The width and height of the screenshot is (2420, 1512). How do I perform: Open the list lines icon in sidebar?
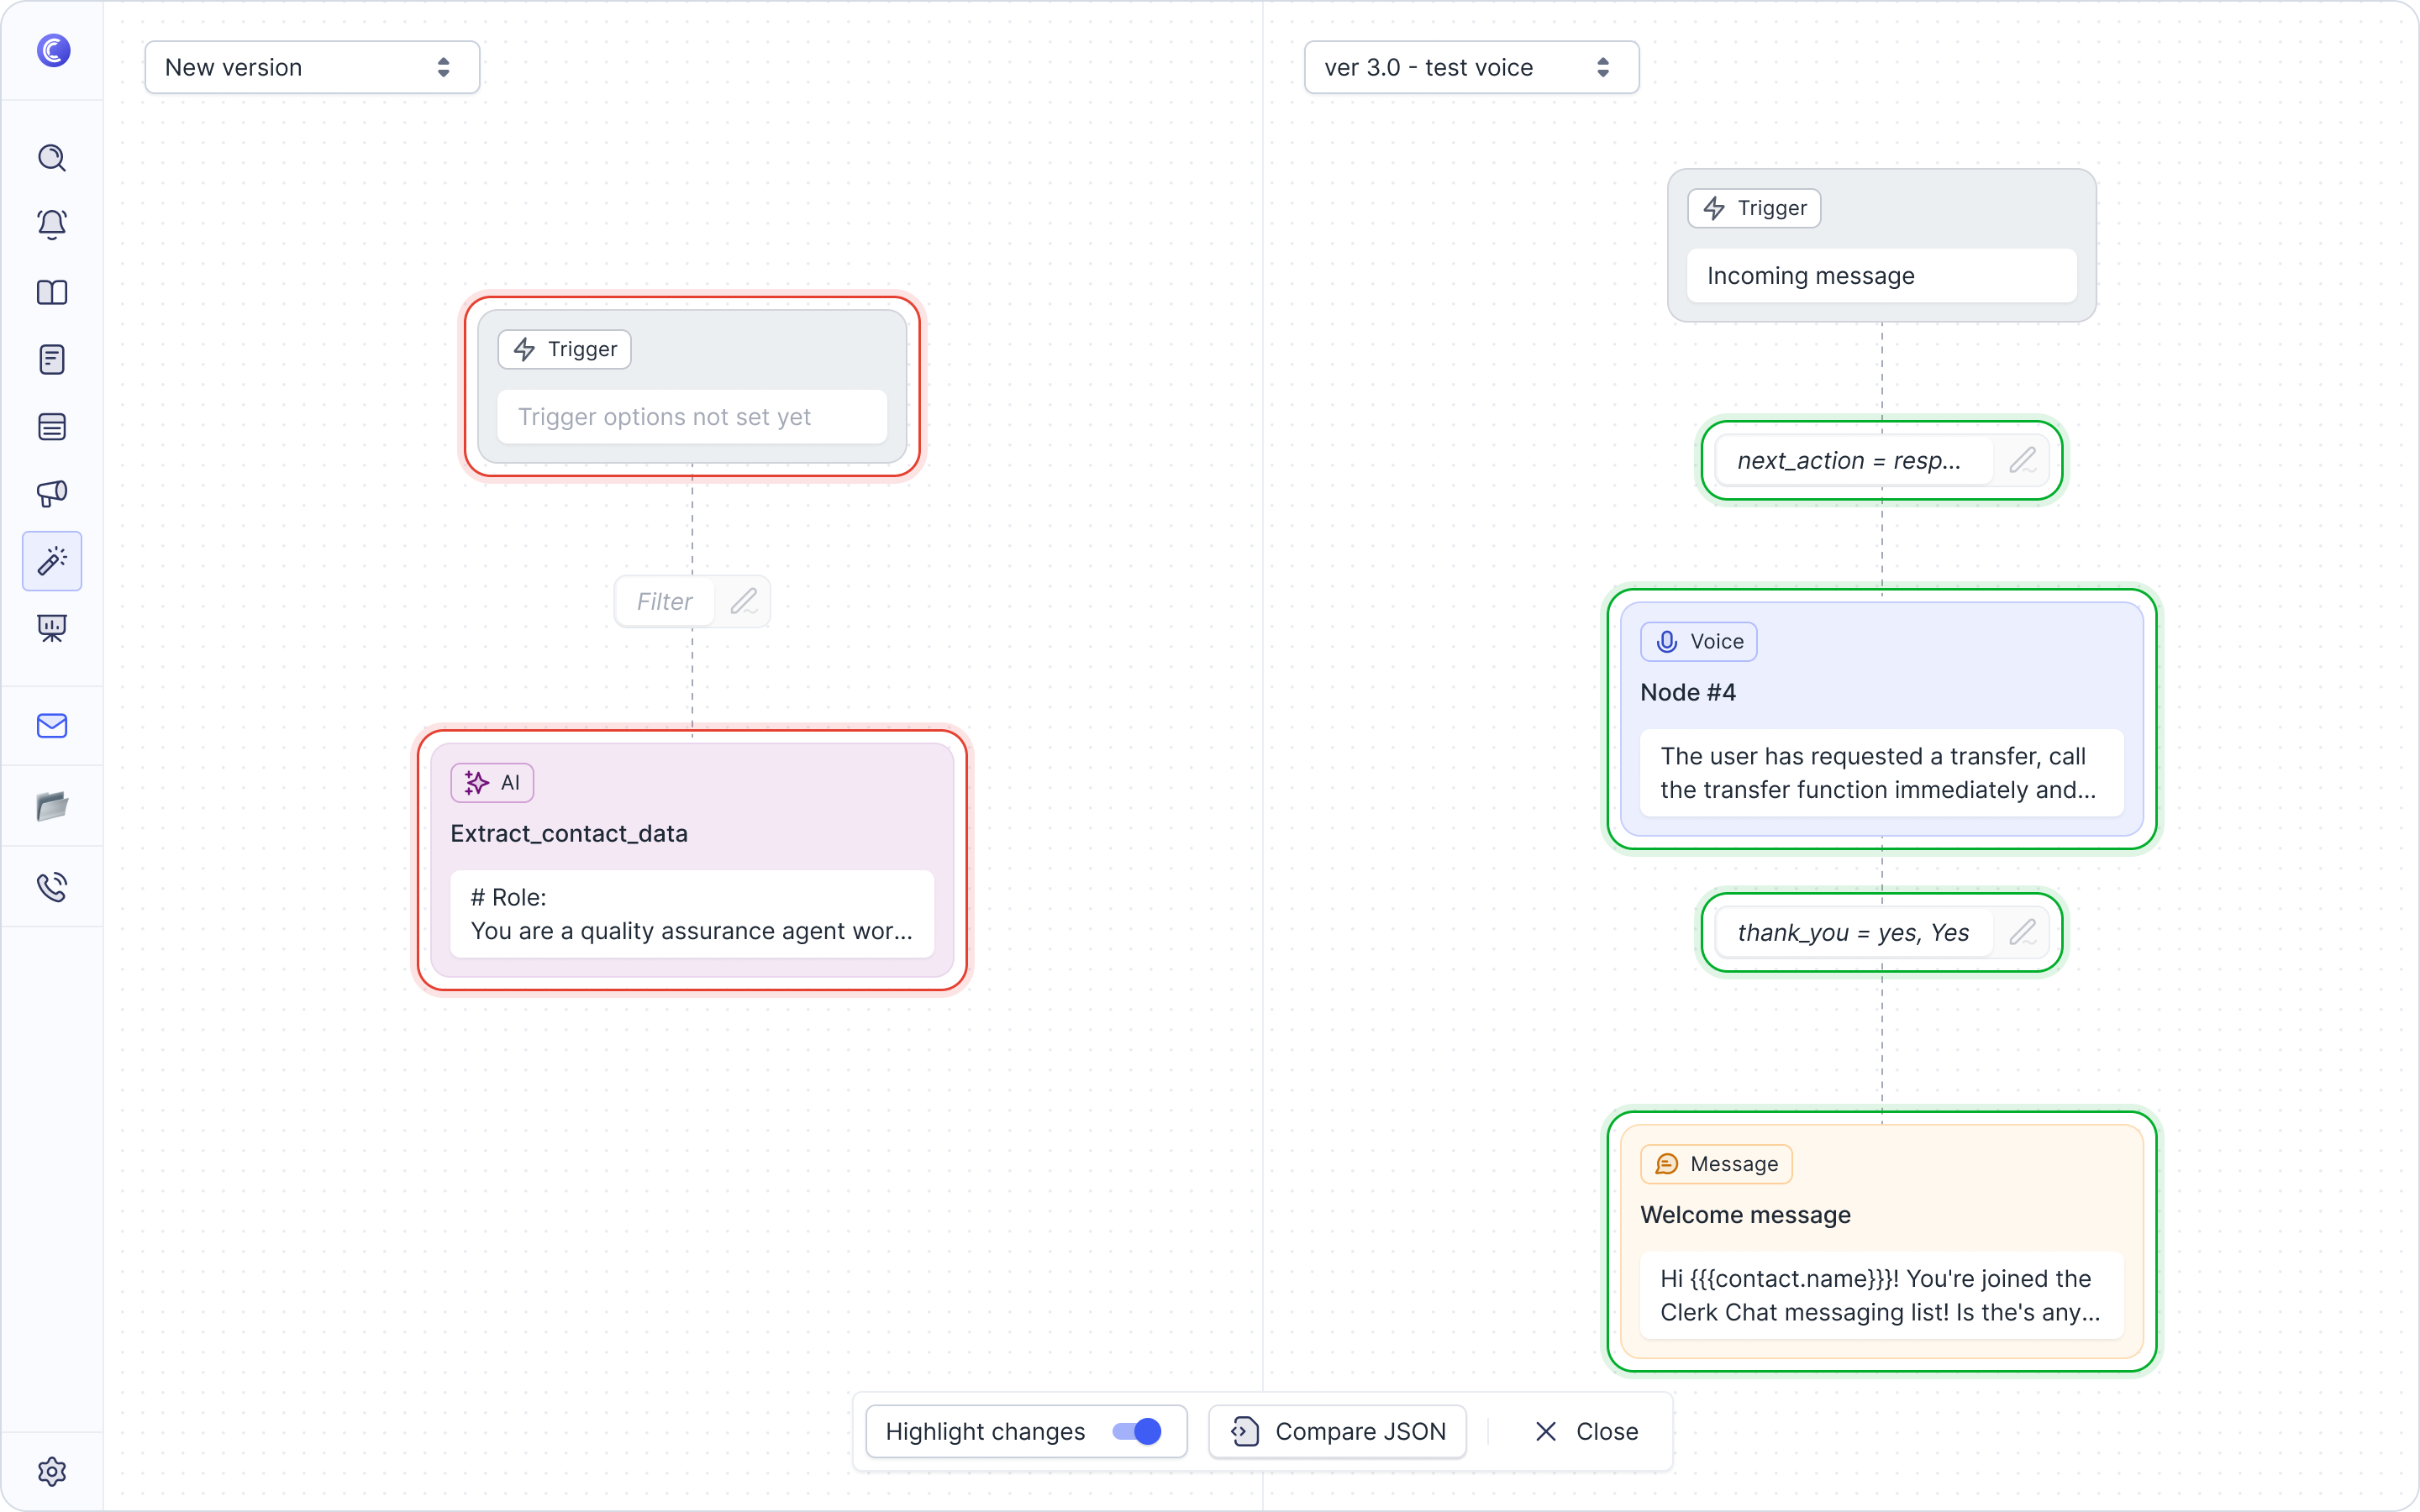(x=52, y=427)
